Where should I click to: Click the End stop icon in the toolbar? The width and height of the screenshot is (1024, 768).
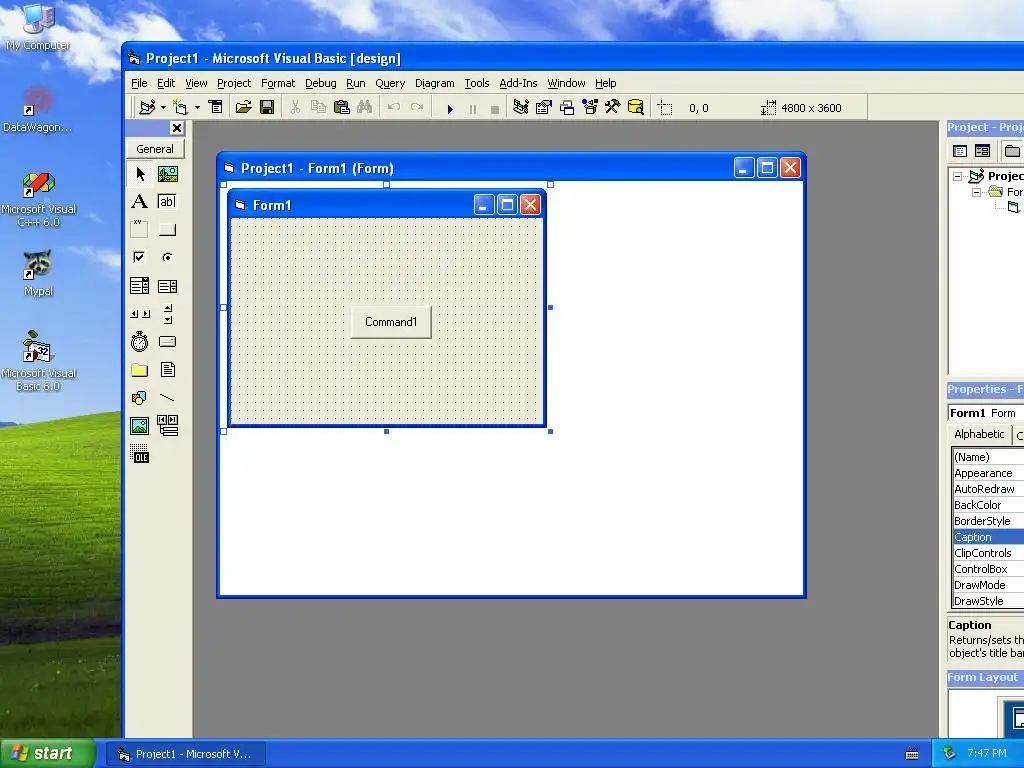(495, 108)
